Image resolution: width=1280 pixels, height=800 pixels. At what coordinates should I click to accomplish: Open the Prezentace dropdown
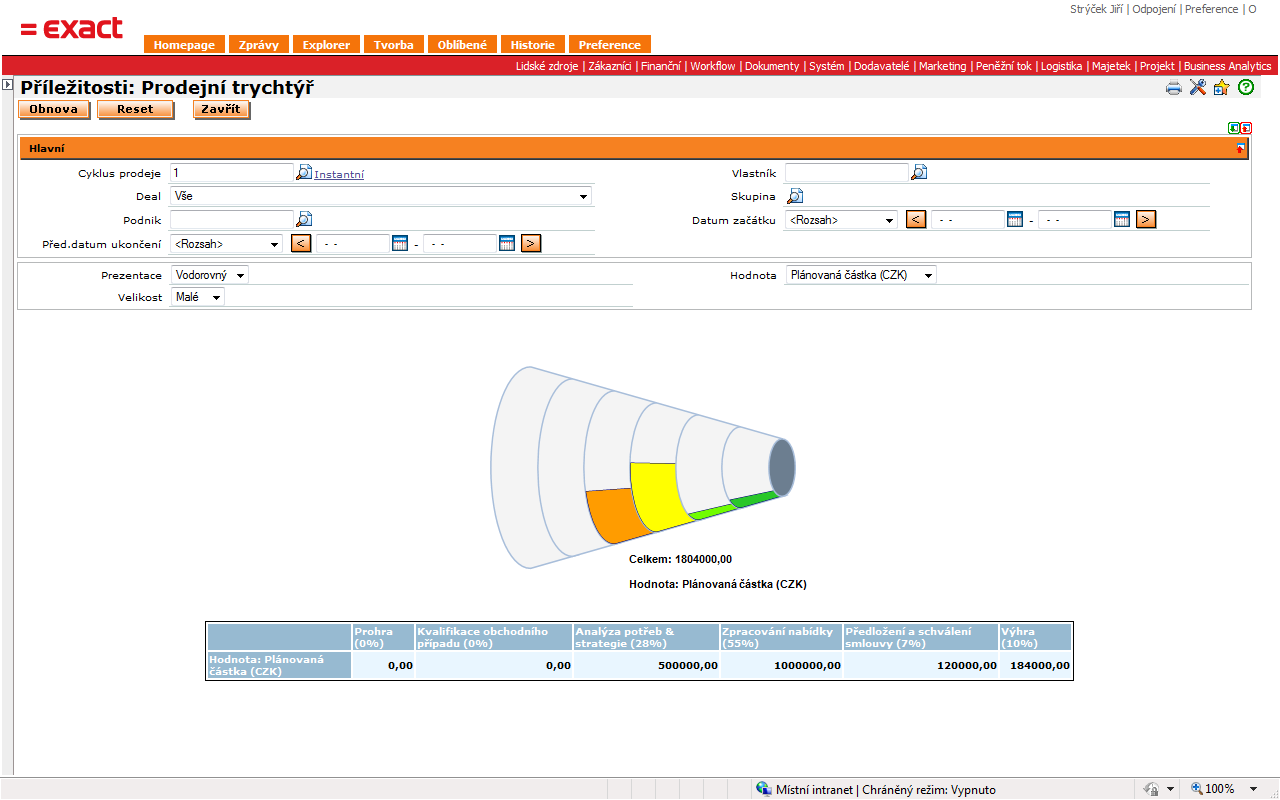coord(210,275)
